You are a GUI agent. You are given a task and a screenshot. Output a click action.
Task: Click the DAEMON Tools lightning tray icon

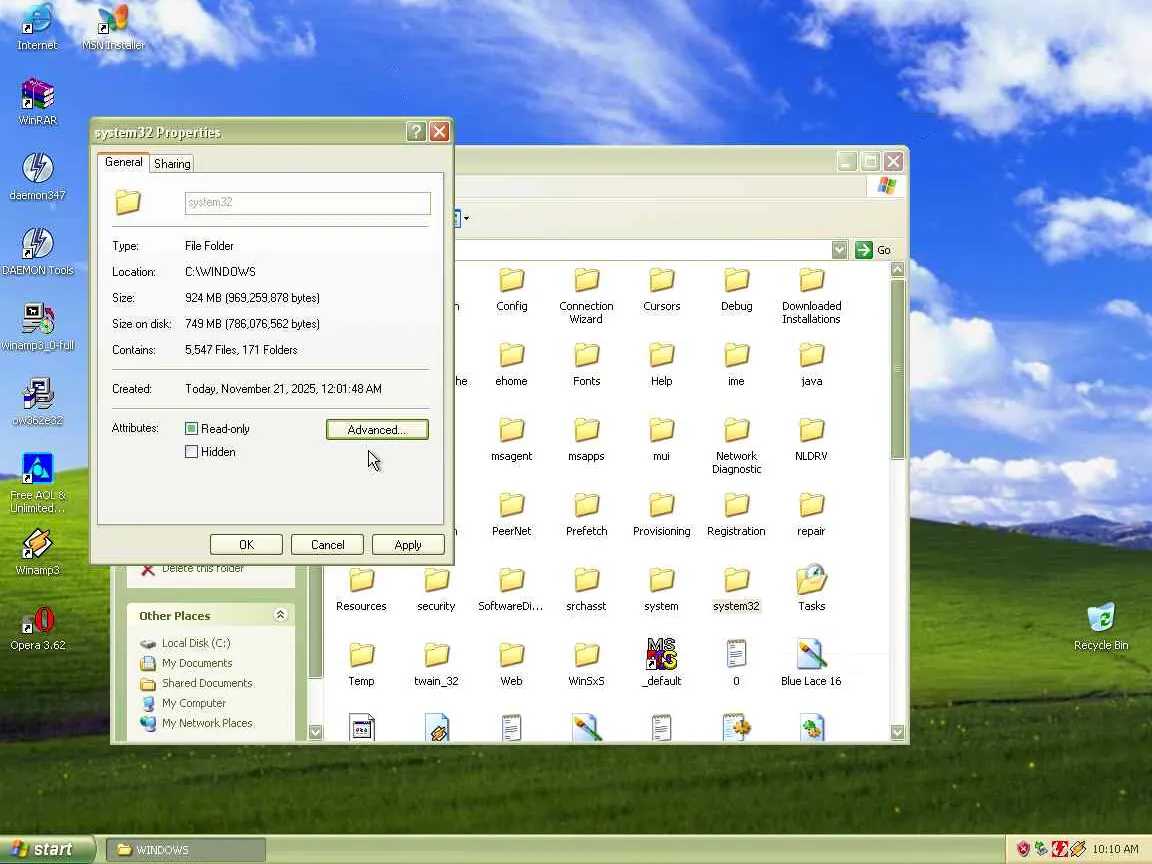point(1059,849)
